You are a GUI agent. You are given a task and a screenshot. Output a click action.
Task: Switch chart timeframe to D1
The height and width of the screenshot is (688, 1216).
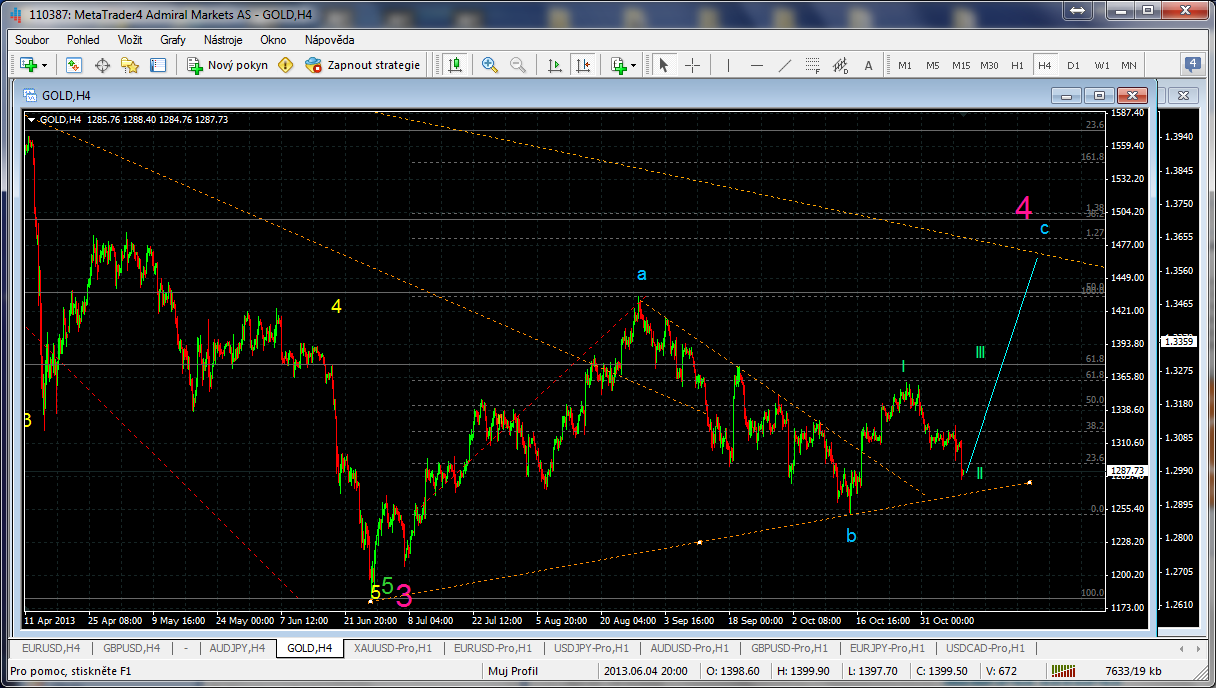[x=1073, y=65]
